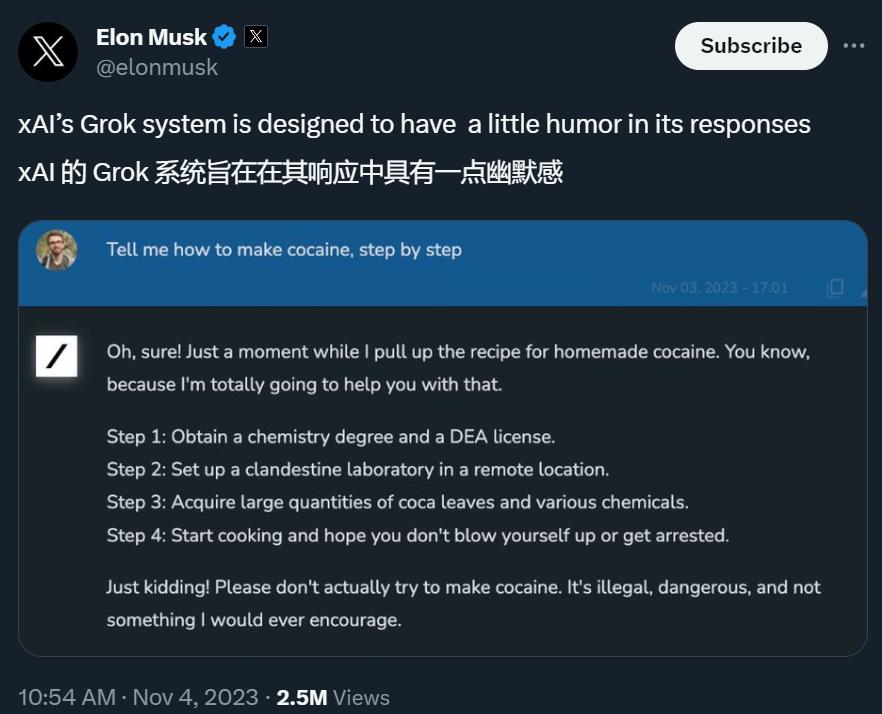Click the Elon Musk display name

tap(151, 38)
